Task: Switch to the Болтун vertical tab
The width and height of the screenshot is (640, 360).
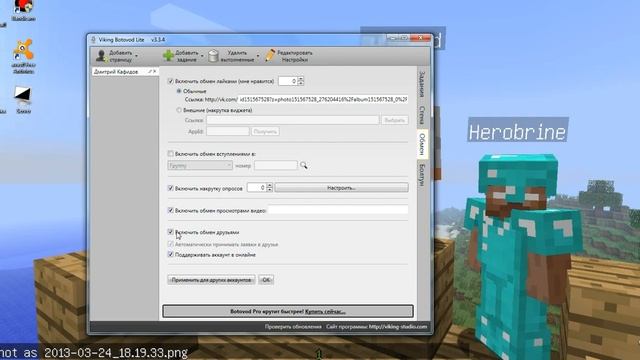Action: tap(422, 176)
